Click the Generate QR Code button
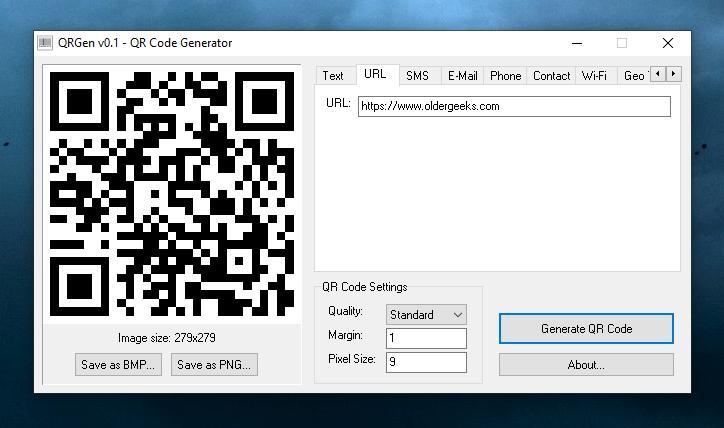The height and width of the screenshot is (428, 724). point(586,329)
